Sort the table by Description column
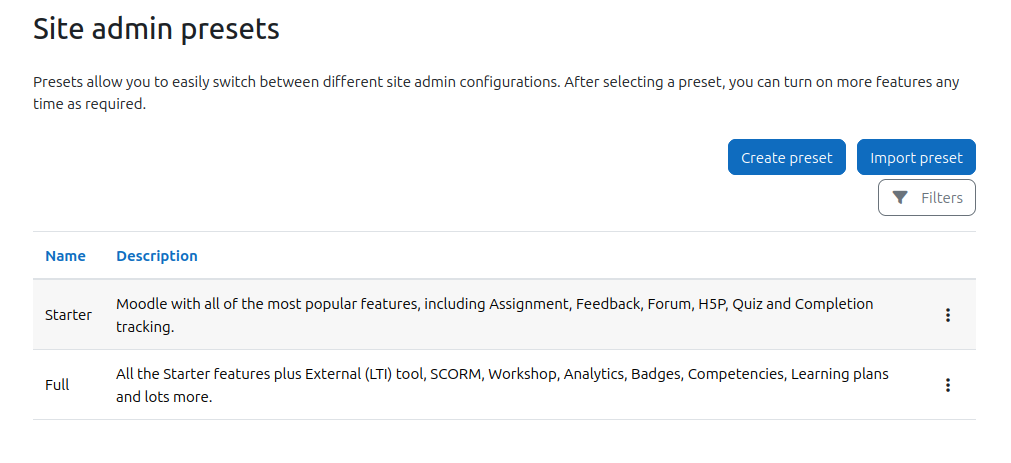 157,256
